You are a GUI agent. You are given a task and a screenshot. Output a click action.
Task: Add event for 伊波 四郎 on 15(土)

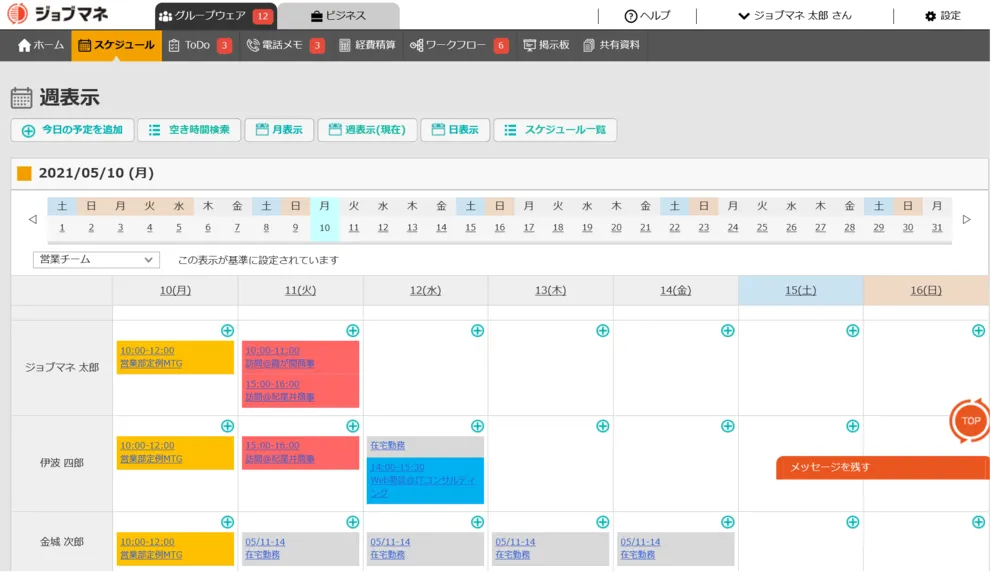[853, 426]
